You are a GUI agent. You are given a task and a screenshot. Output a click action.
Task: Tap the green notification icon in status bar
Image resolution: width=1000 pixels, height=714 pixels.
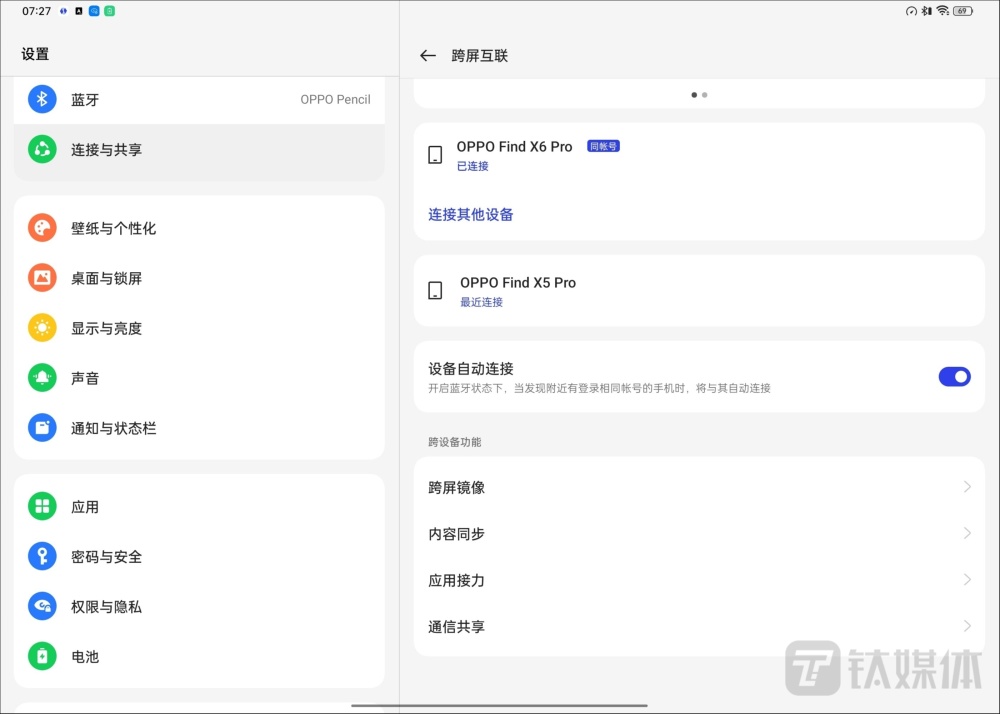coord(110,11)
